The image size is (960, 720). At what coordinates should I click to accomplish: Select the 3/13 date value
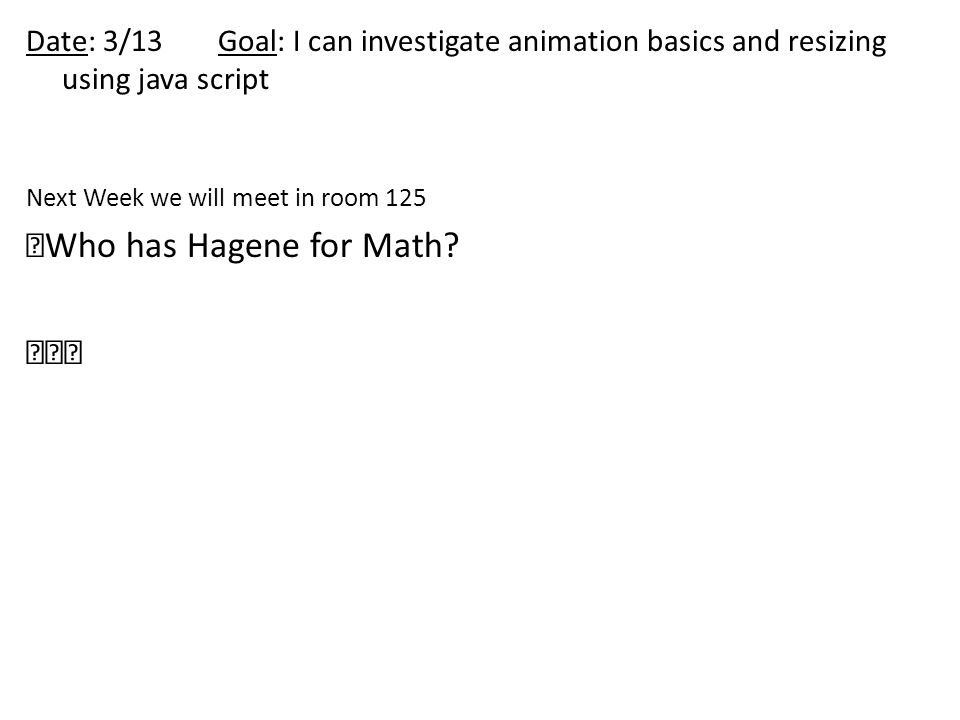pos(132,42)
